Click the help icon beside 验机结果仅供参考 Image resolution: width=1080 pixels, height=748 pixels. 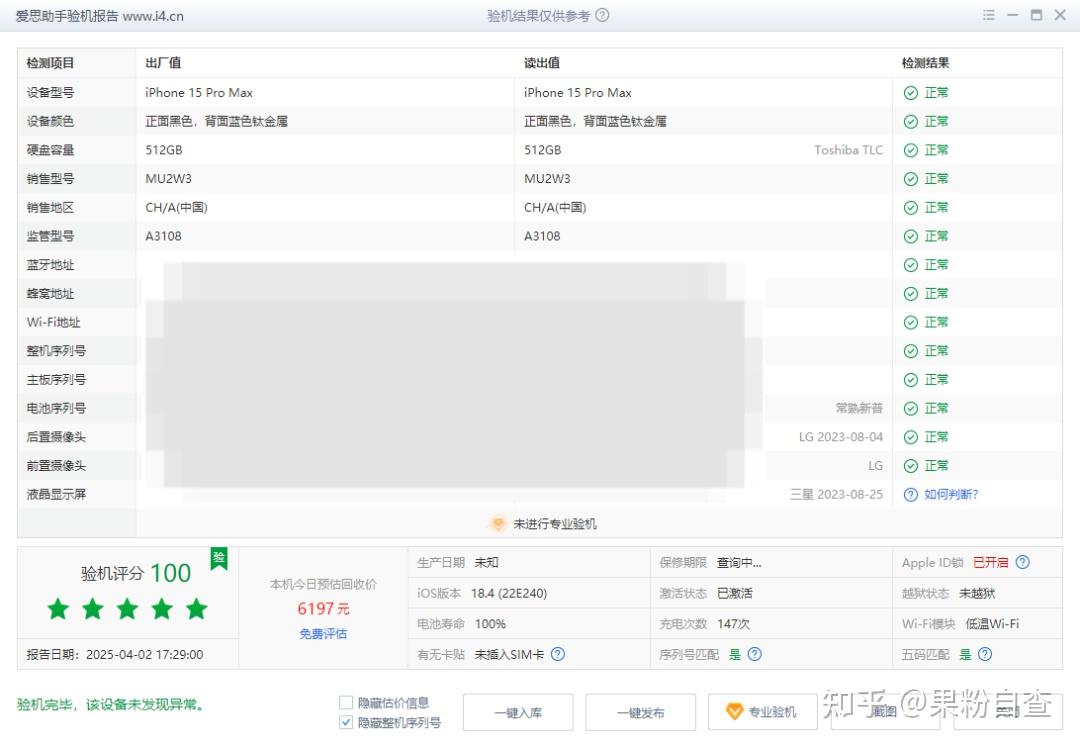point(602,15)
